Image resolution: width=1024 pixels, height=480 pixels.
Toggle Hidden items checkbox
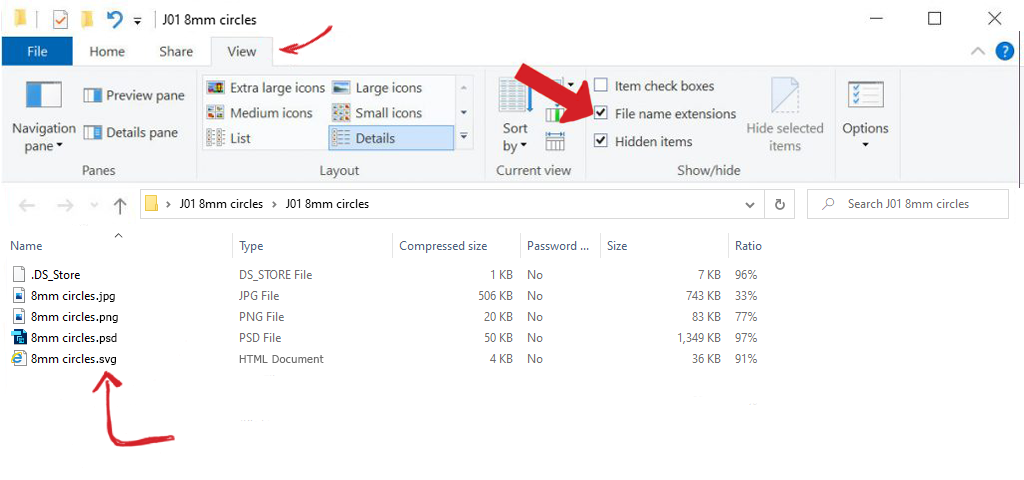point(601,141)
